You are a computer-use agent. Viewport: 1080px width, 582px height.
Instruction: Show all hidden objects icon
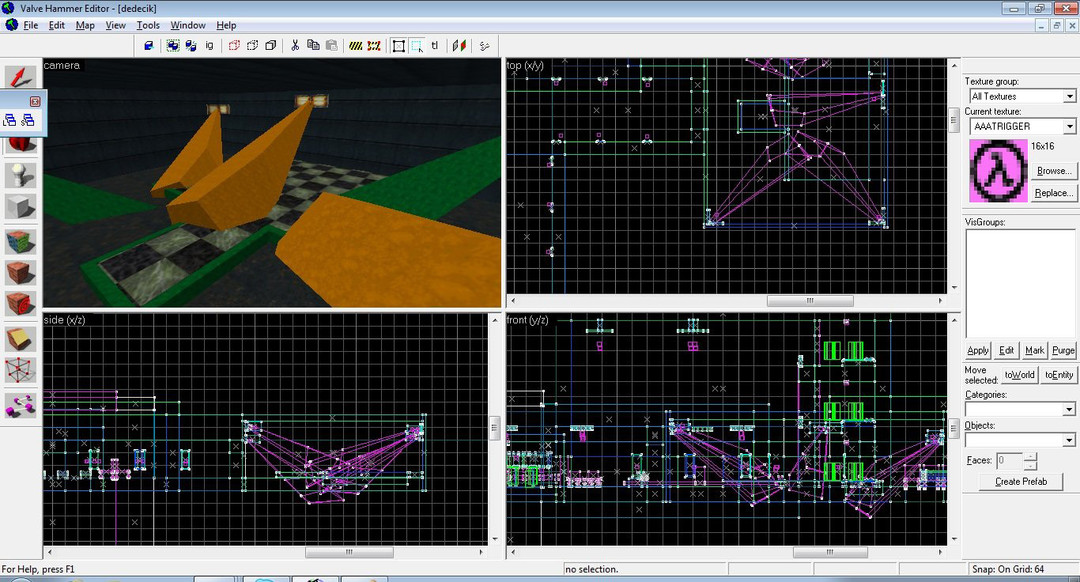click(271, 45)
